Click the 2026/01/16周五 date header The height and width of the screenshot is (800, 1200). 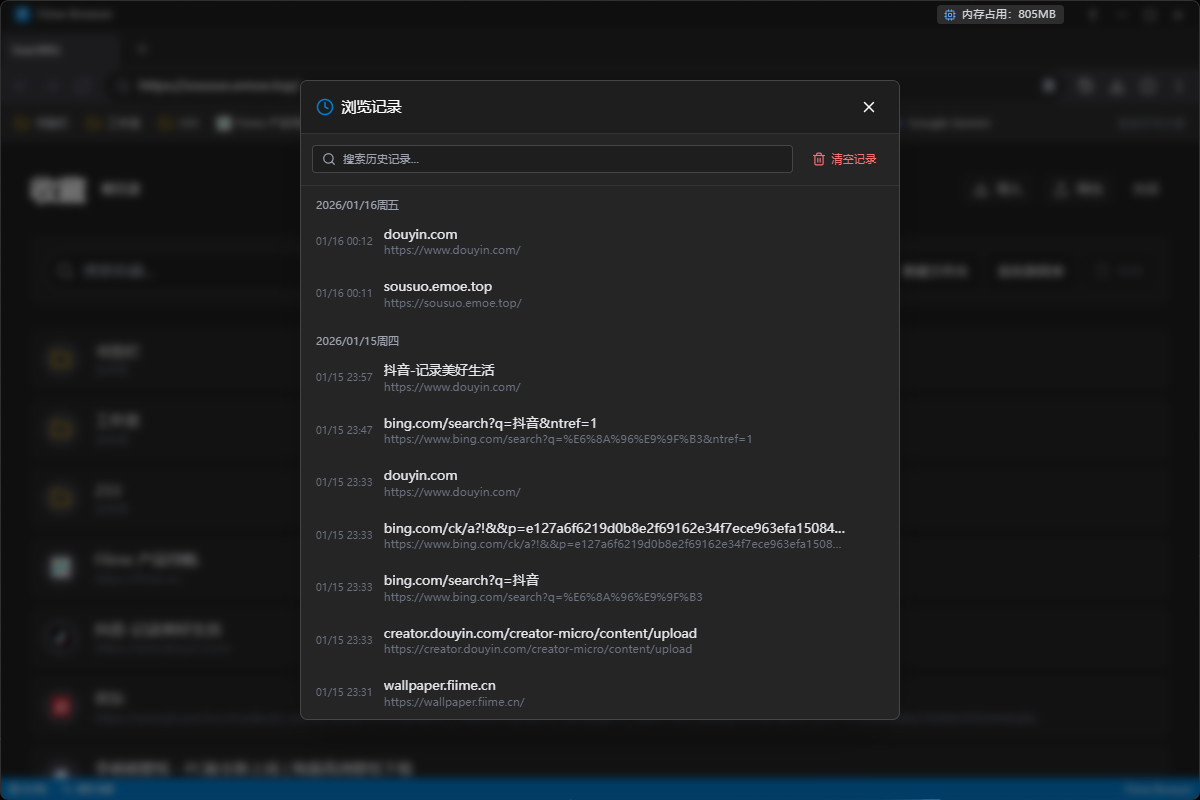click(x=357, y=205)
